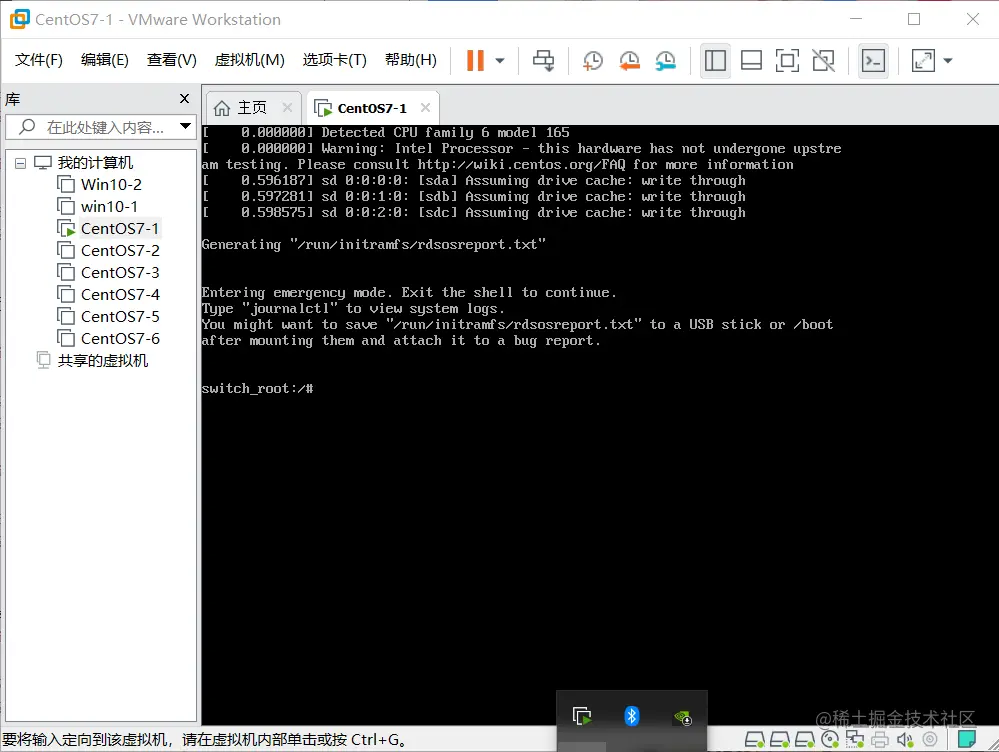Image resolution: width=999 pixels, height=752 pixels.
Task: Select the CentOS7-1 tab
Action: click(371, 108)
